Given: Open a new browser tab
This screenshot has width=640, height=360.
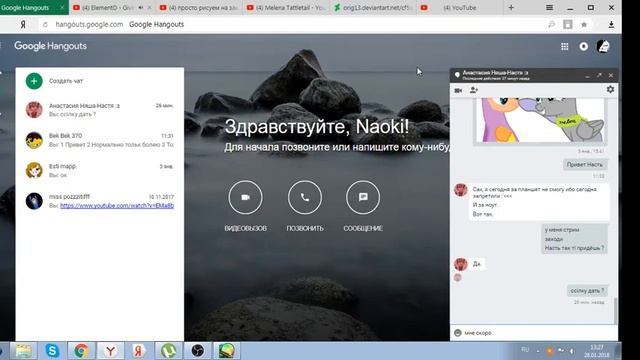Looking at the screenshot, I should 511,7.
